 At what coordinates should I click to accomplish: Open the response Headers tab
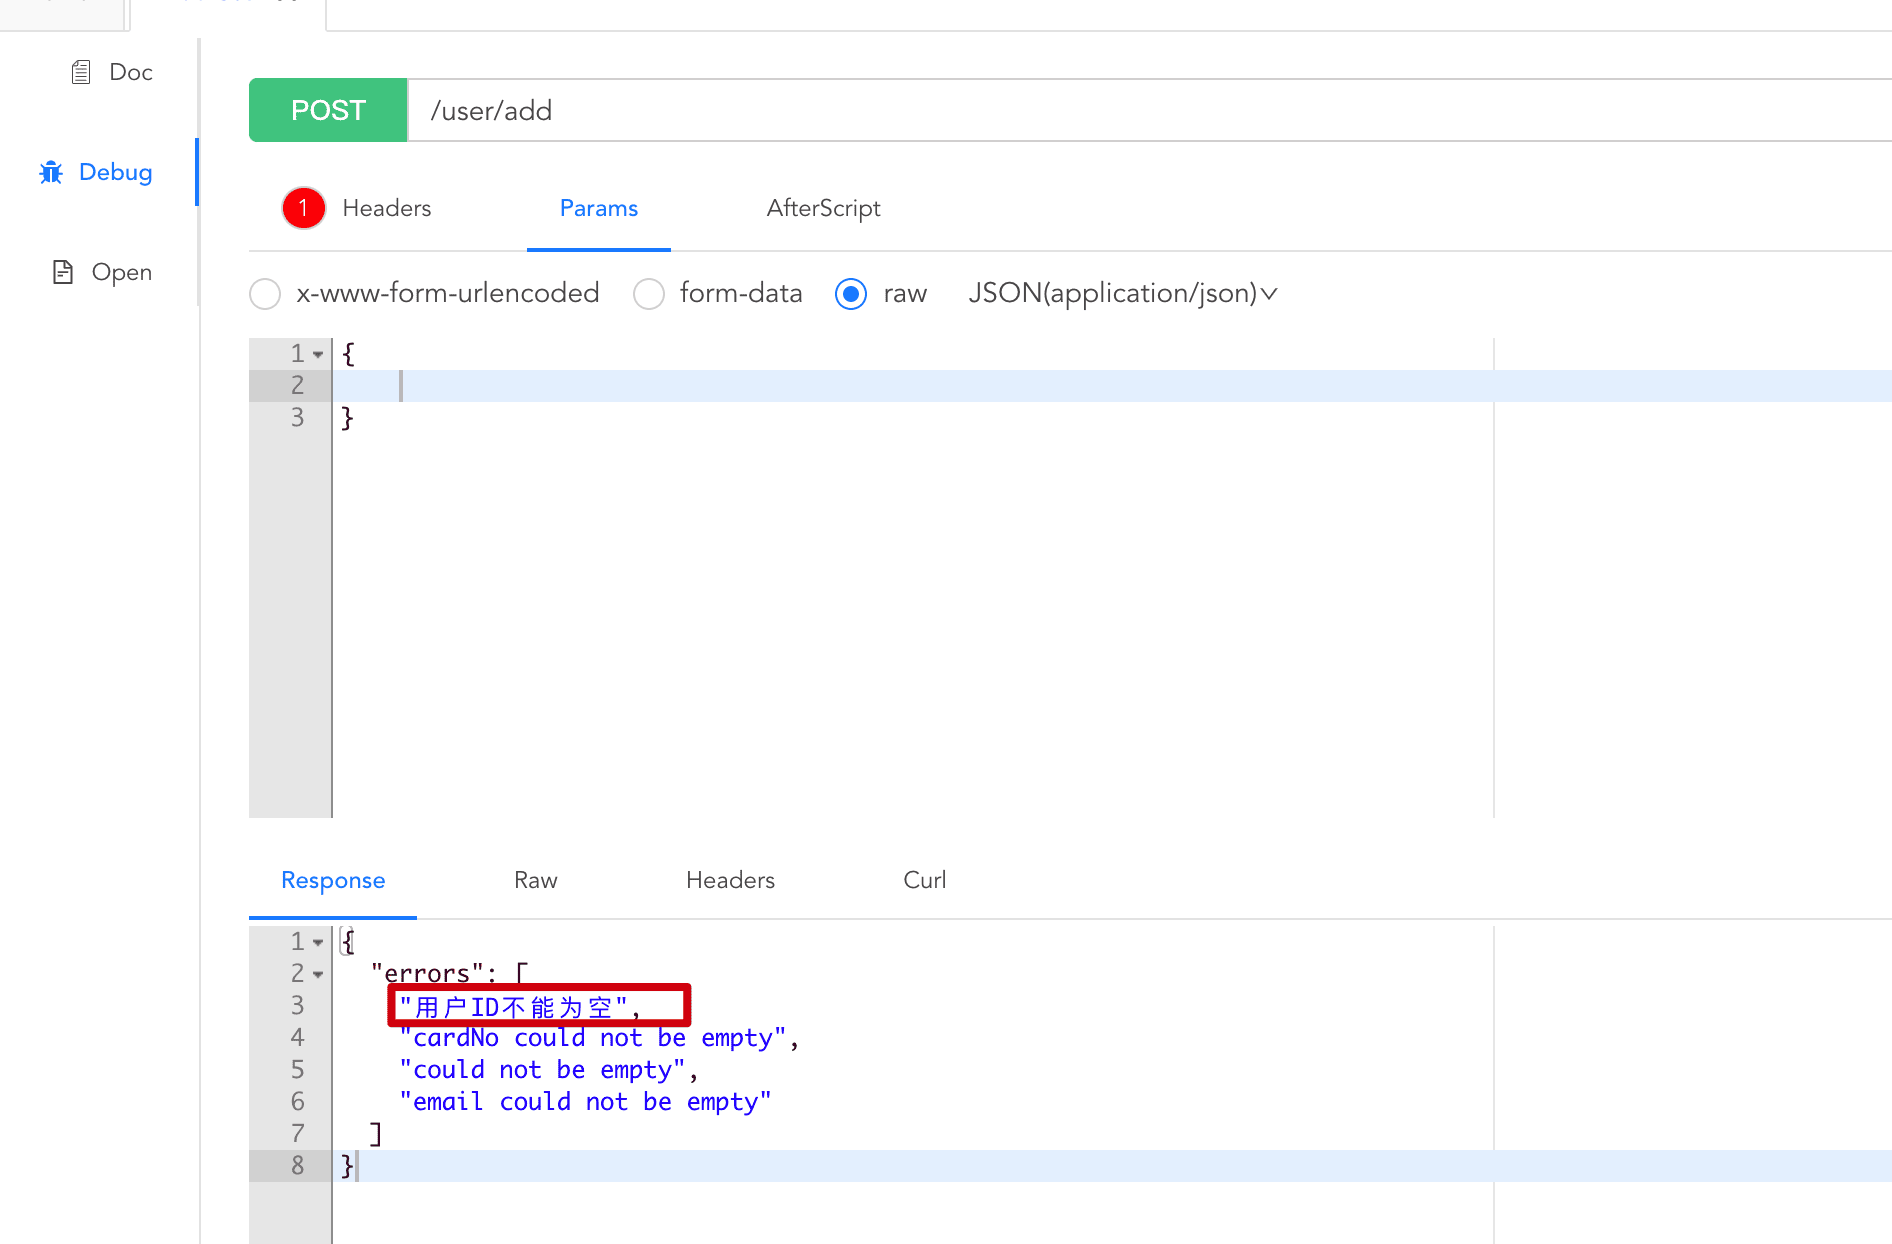click(730, 880)
